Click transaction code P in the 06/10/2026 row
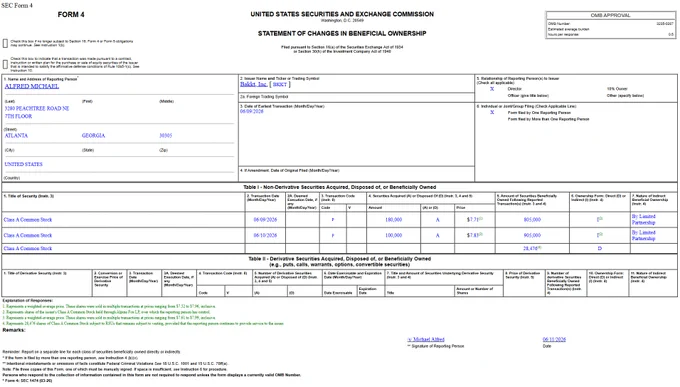The image size is (680, 387). coord(333,236)
